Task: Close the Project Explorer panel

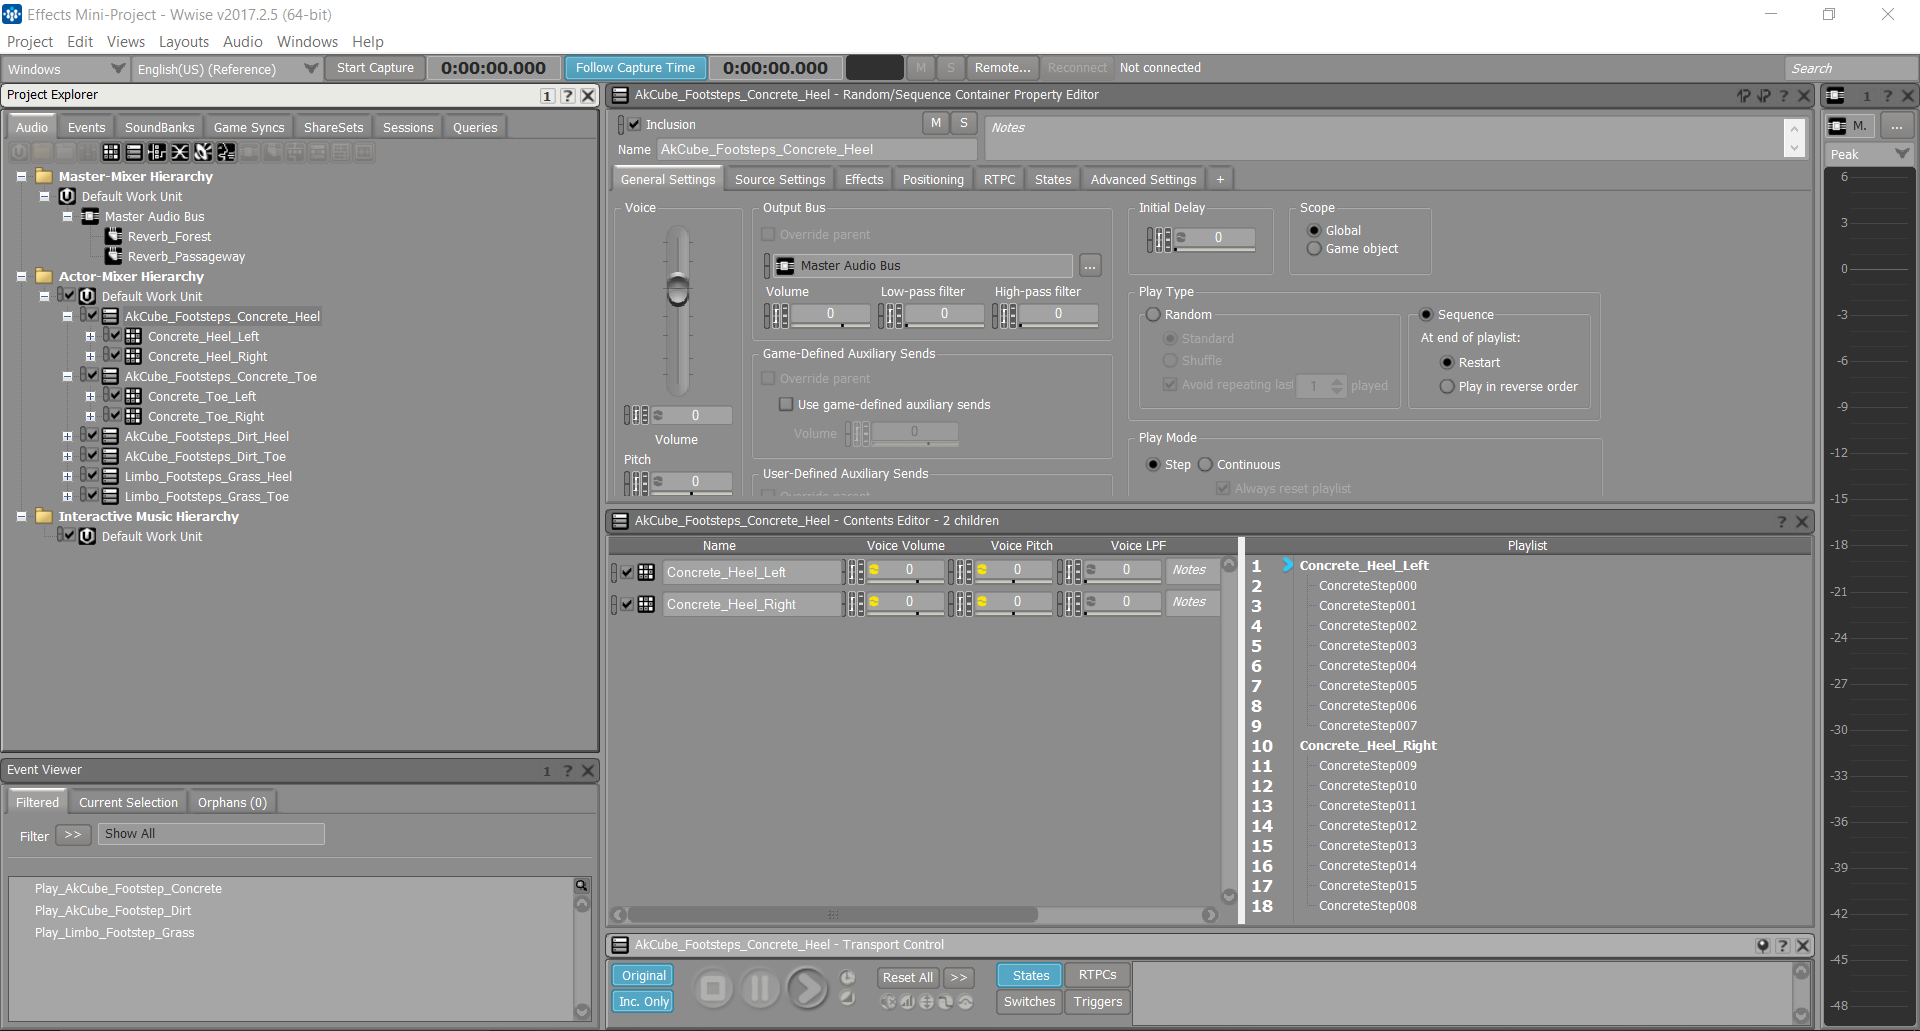Action: [588, 96]
